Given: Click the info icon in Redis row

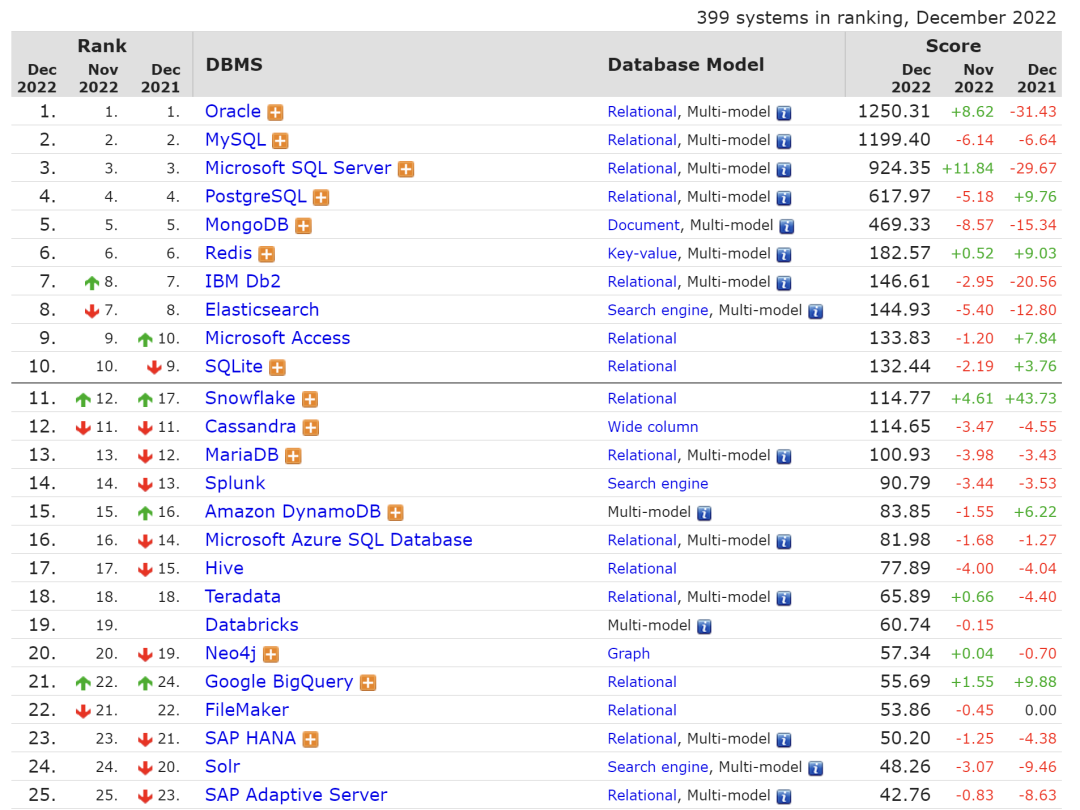Looking at the screenshot, I should coord(784,255).
